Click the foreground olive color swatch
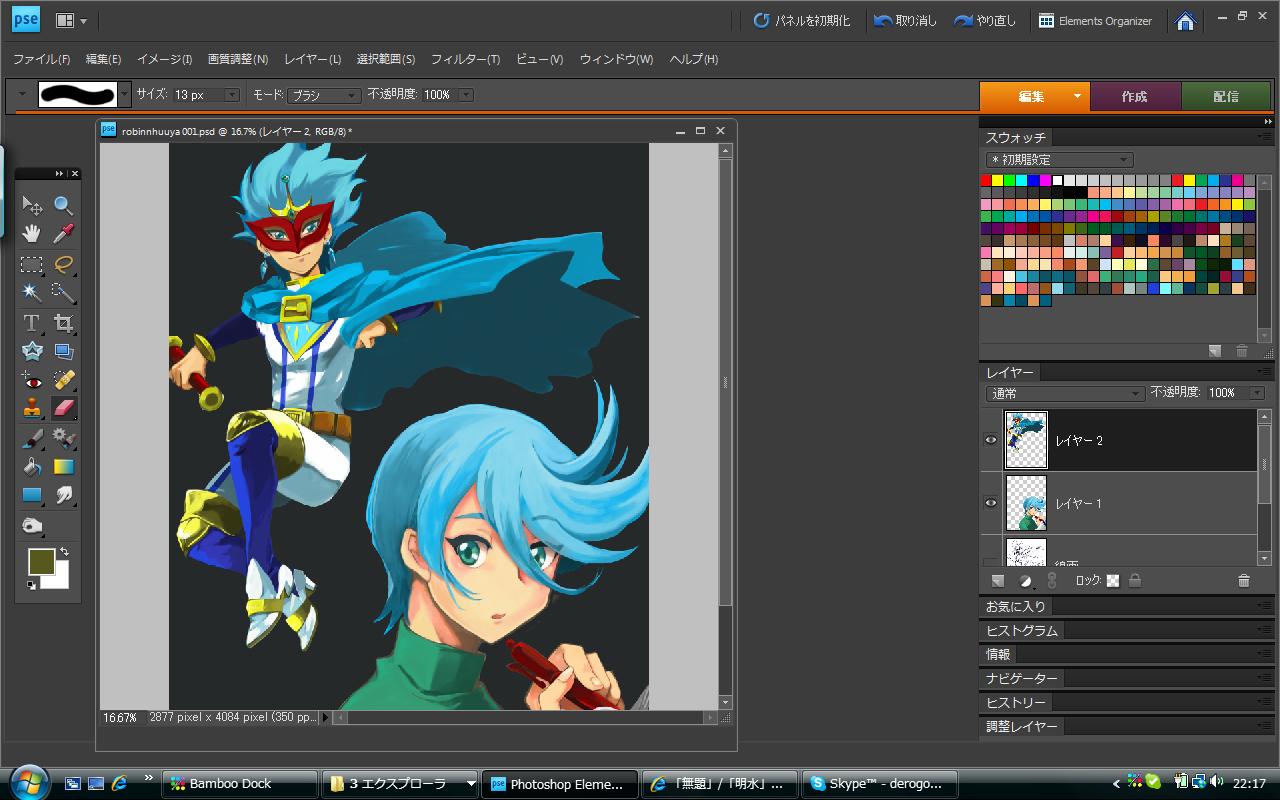 click(x=41, y=562)
